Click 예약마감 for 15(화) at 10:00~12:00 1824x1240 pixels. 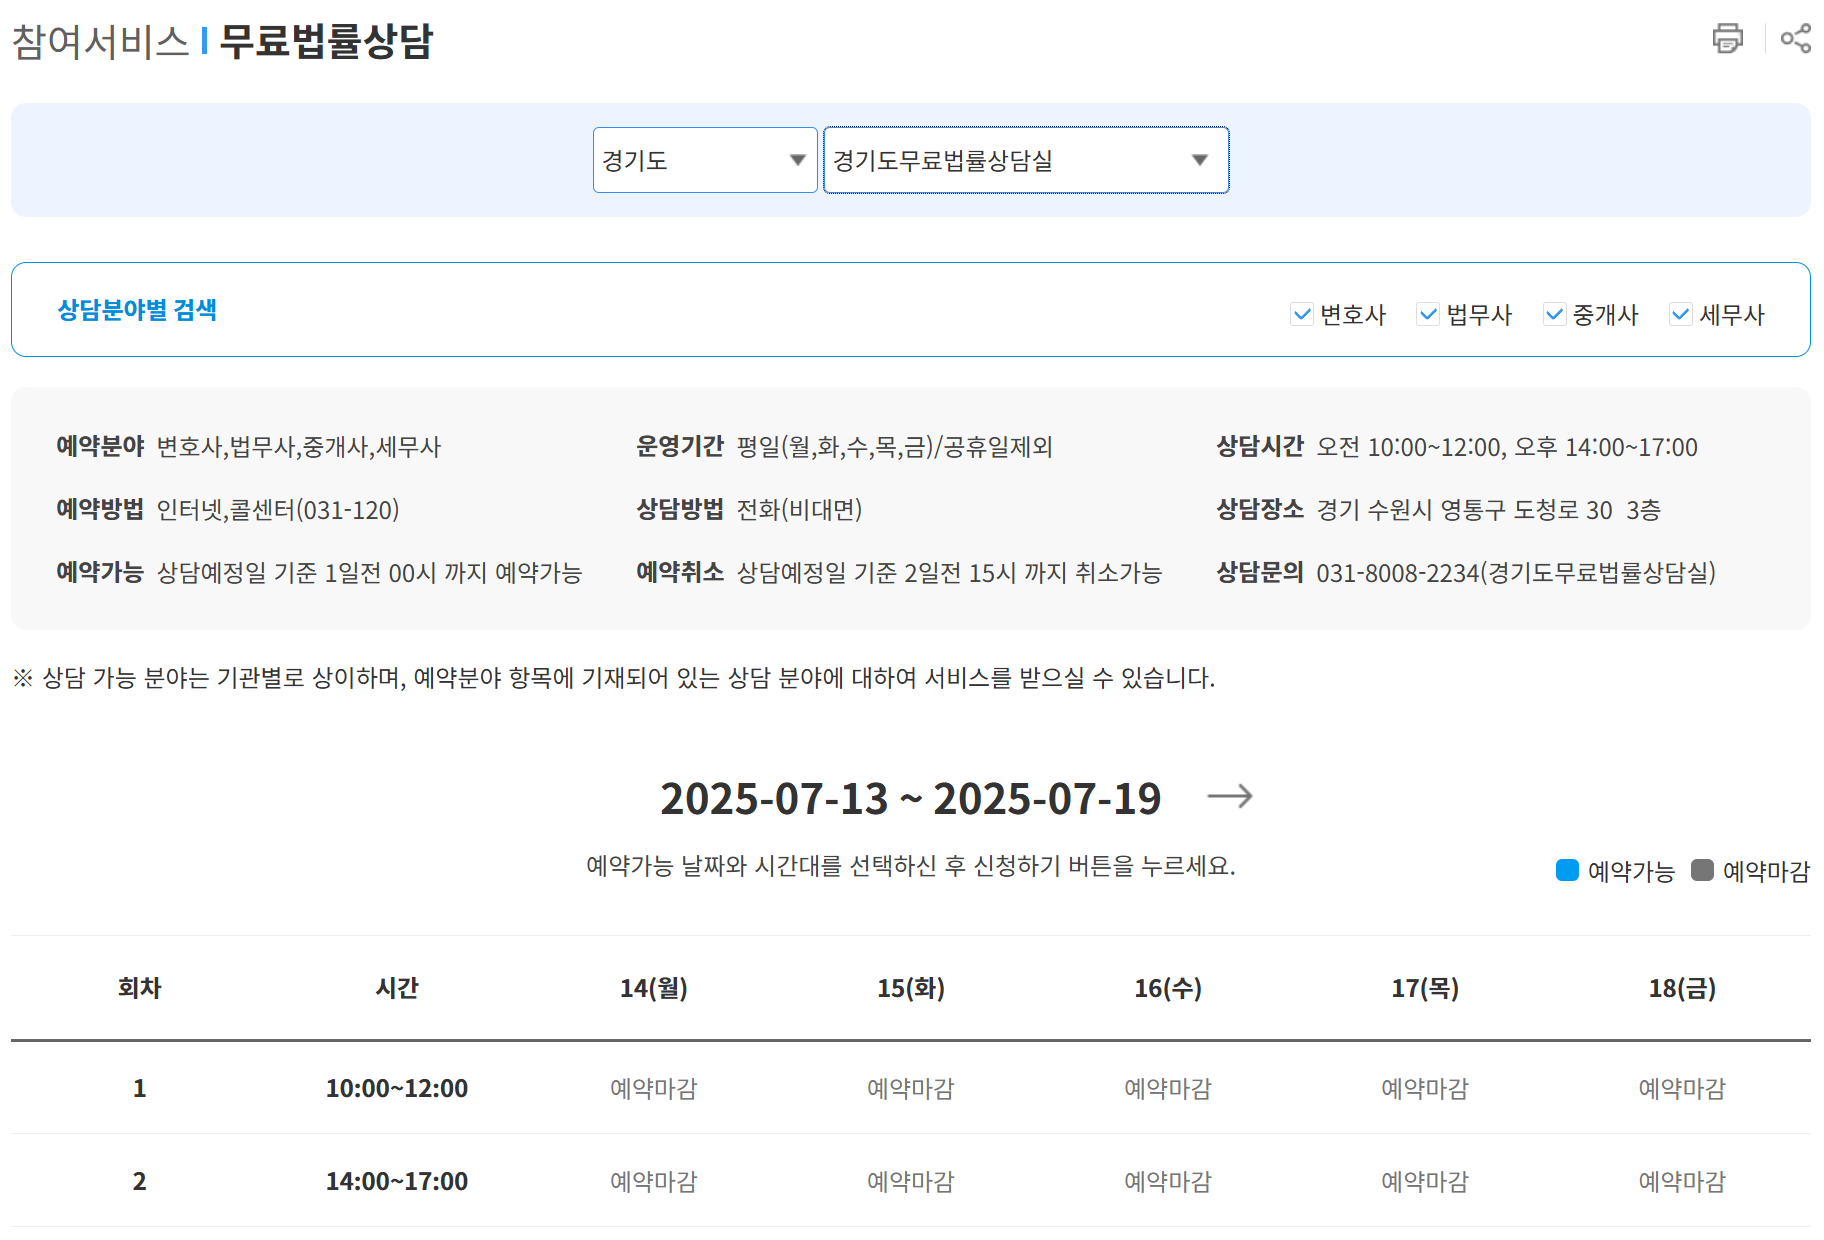tap(911, 1088)
